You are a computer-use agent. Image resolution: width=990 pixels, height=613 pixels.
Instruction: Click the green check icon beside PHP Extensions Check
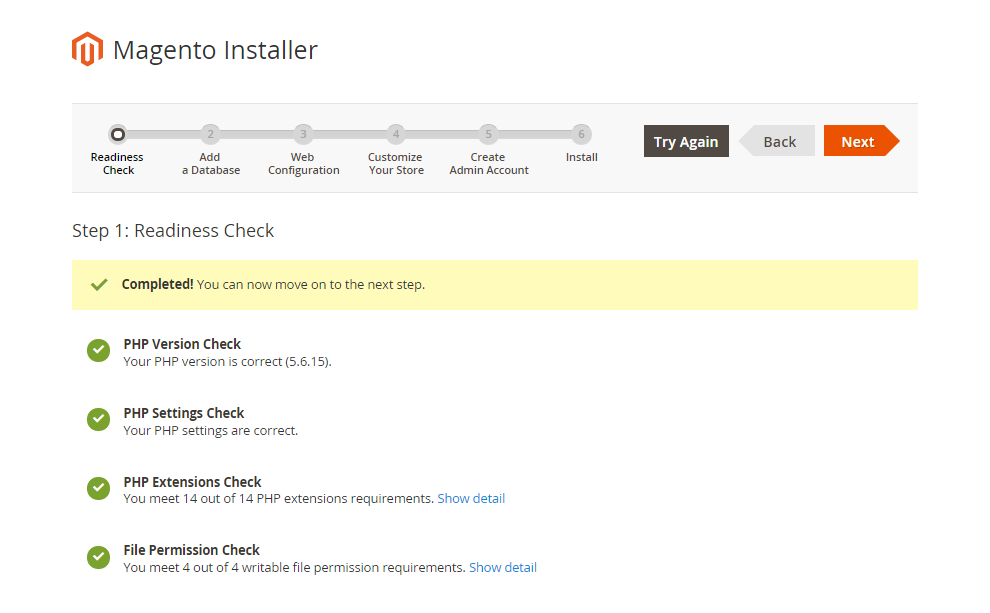[98, 488]
